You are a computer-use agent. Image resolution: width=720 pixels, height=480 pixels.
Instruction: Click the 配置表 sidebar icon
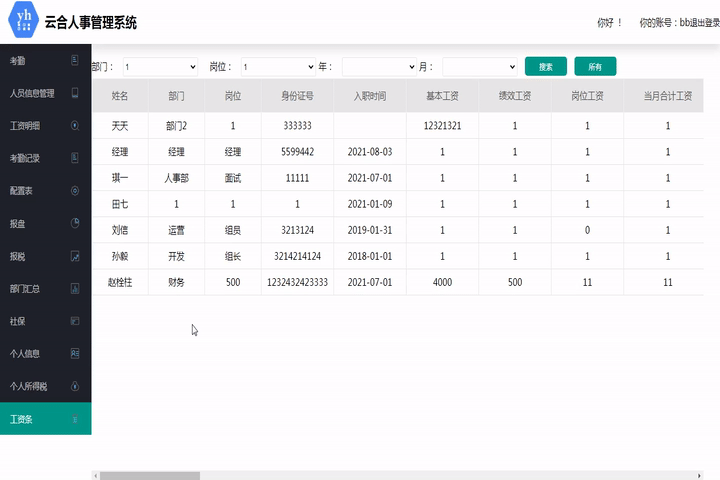75,191
